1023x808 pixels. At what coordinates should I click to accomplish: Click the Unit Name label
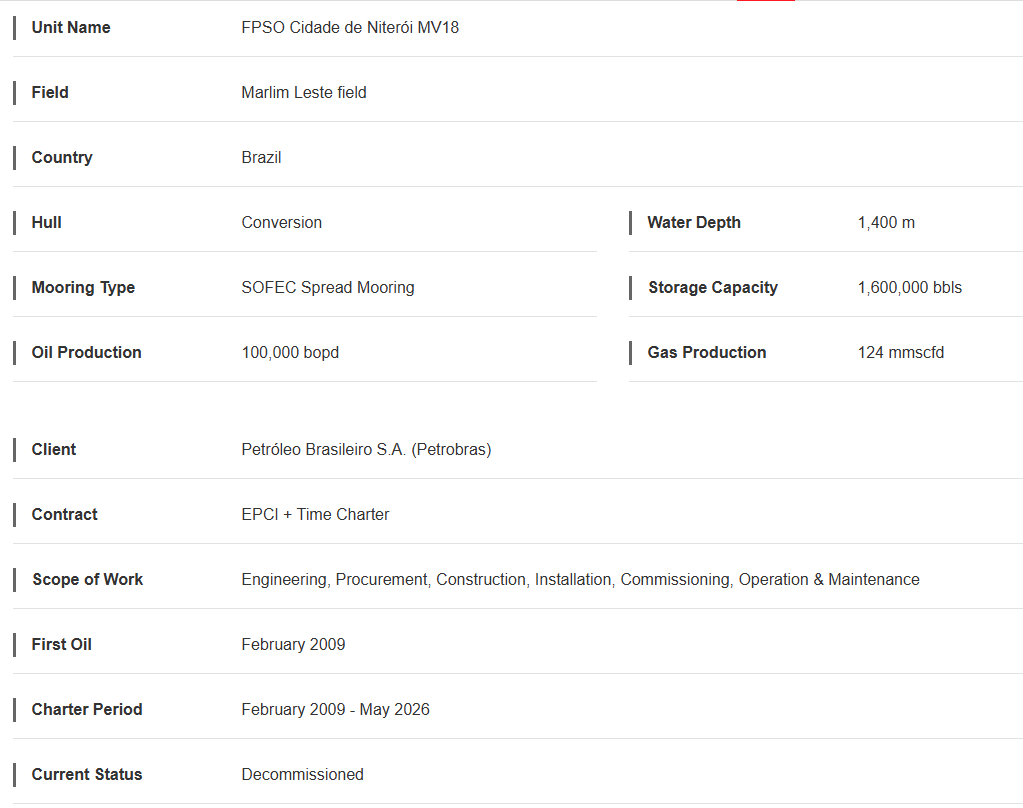tap(71, 27)
